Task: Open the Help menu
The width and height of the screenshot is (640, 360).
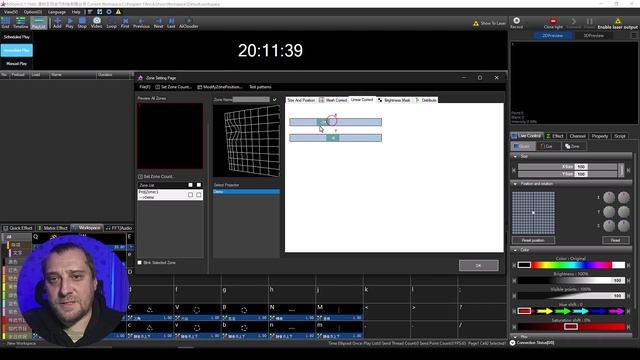Action: point(76,12)
